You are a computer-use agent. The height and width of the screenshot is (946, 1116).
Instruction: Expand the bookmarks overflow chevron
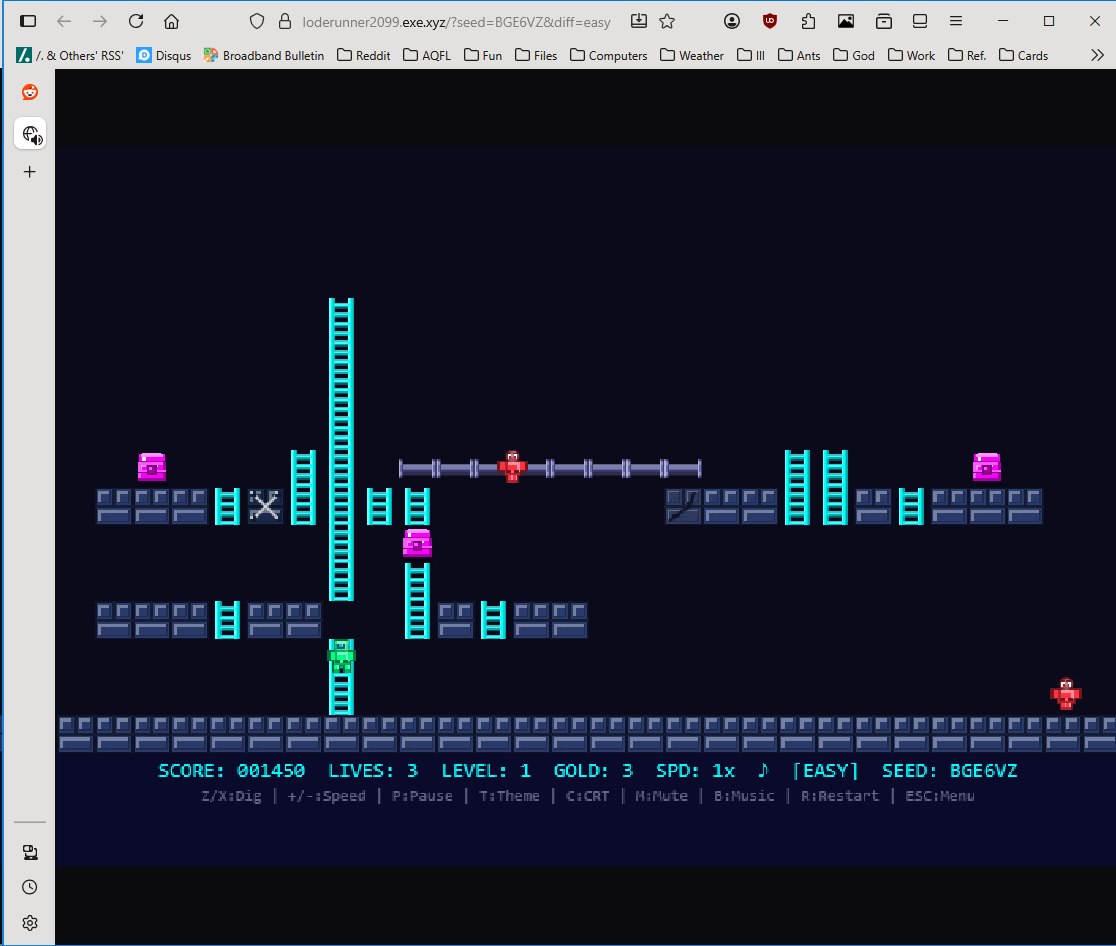[1096, 55]
